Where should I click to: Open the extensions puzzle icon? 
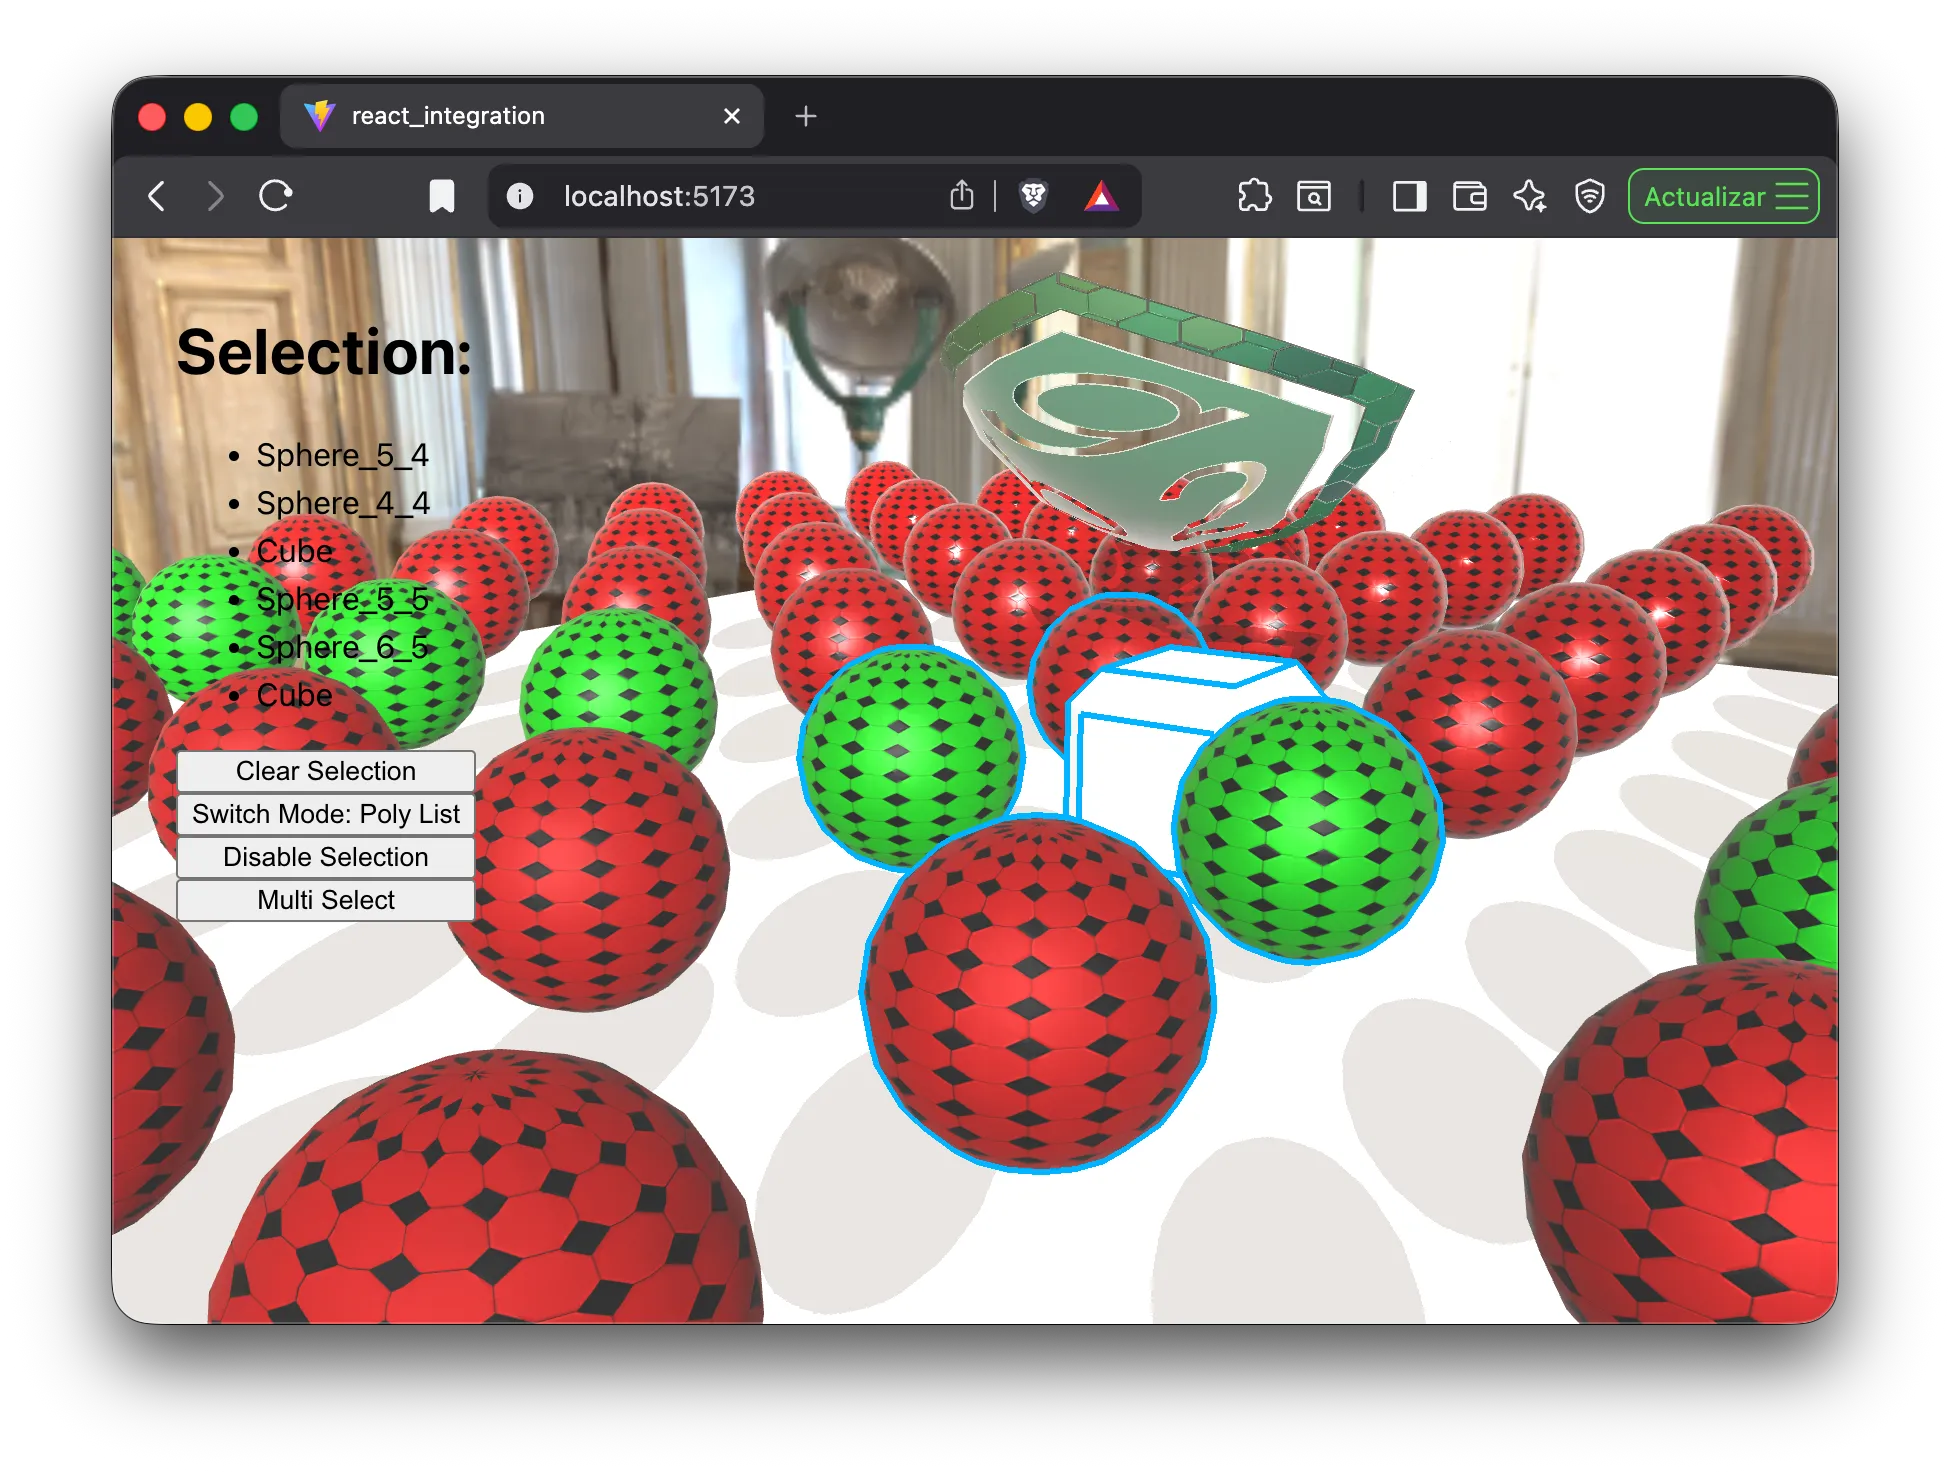[x=1254, y=196]
